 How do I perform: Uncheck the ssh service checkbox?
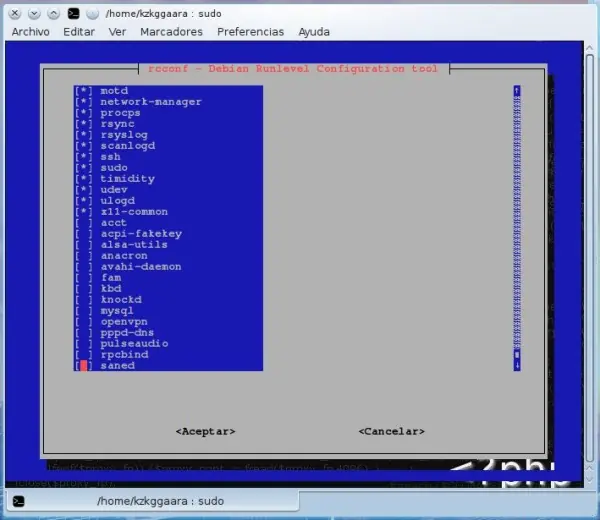point(84,157)
